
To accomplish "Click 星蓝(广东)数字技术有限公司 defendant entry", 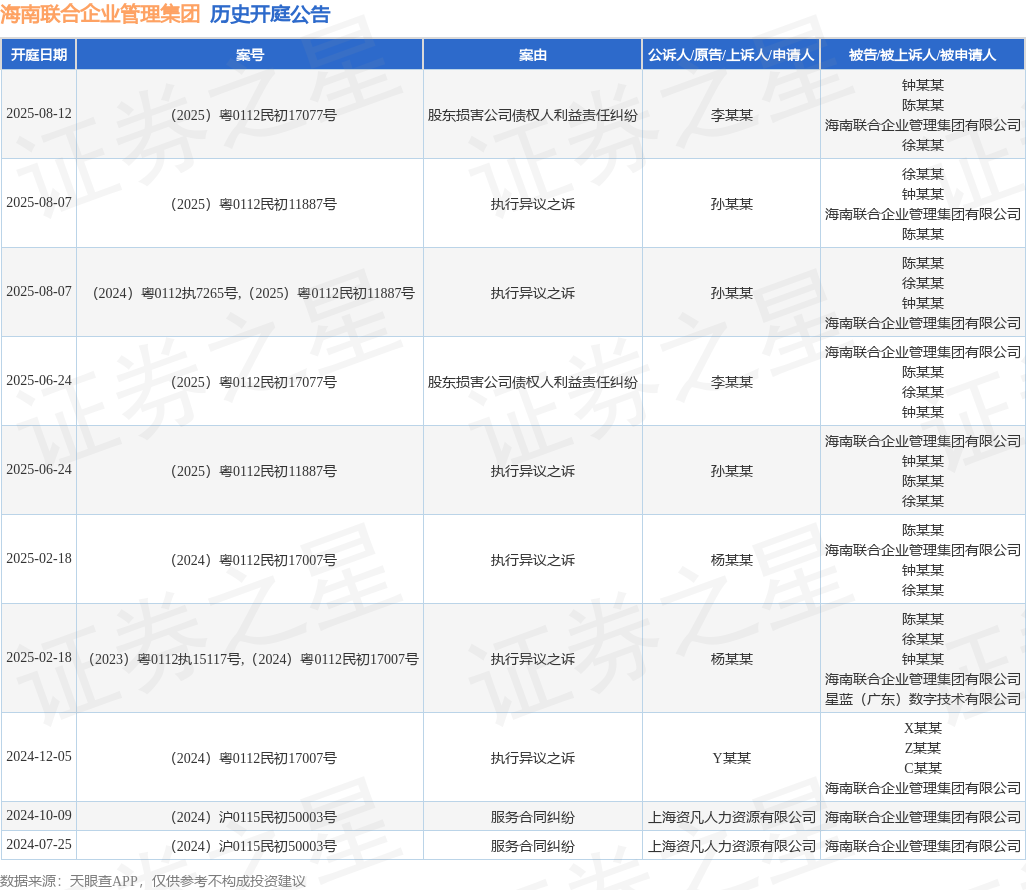I will click(923, 700).
